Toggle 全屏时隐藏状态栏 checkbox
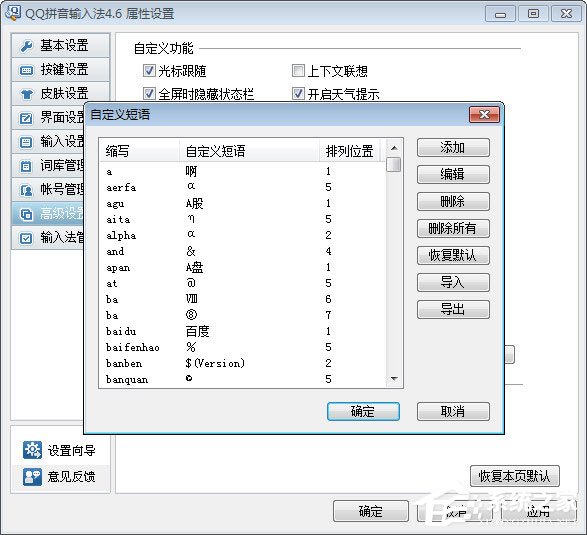This screenshot has height=535, width=587. pos(149,94)
